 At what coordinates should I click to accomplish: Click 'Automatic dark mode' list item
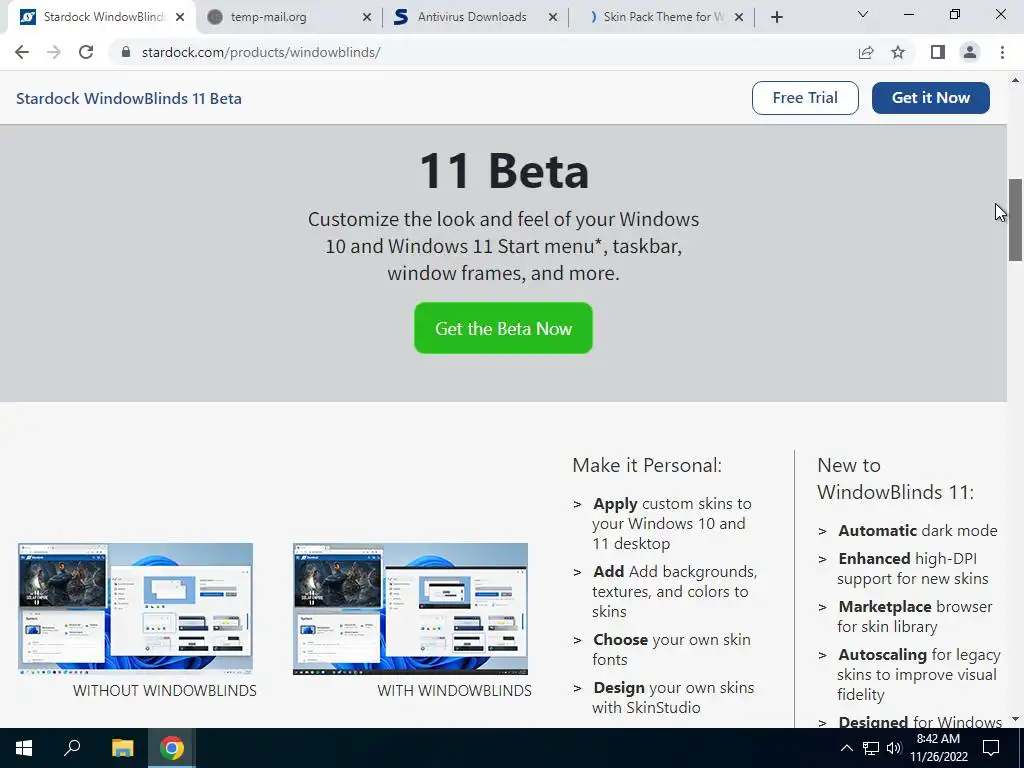918,530
